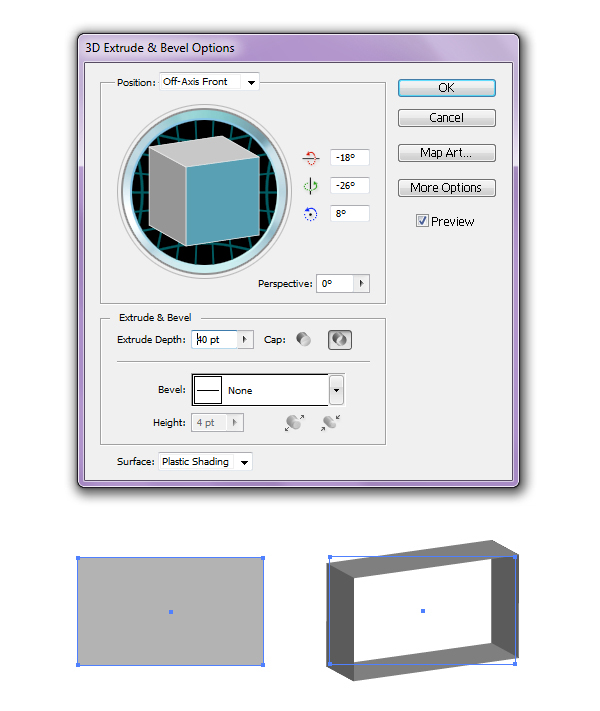
Task: Click the Perspective angle input field
Action: pos(335,283)
